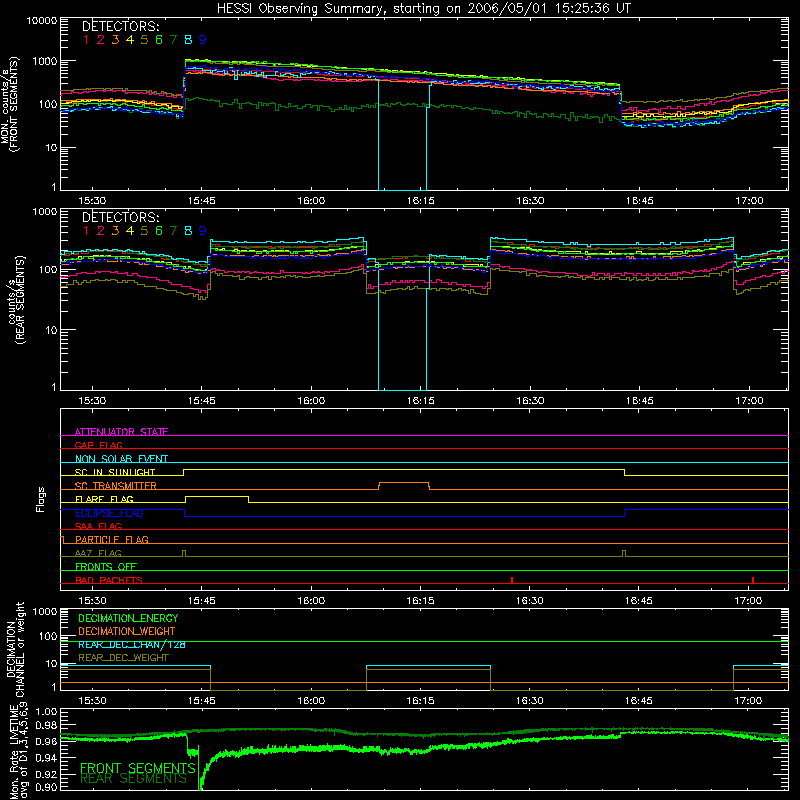Click the NON_SOLAR_EVENT flag label
Viewport: 800px width, 800px height.
(121, 459)
